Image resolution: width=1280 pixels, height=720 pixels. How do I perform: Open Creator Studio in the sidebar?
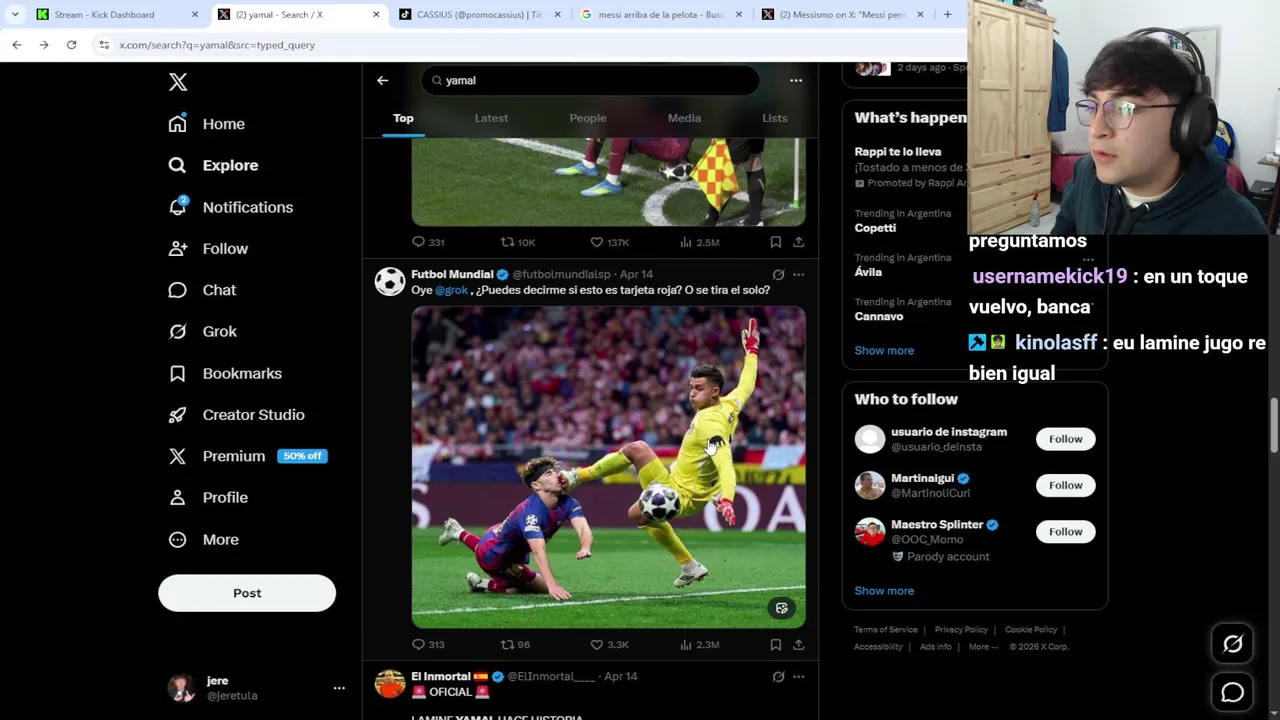236,414
